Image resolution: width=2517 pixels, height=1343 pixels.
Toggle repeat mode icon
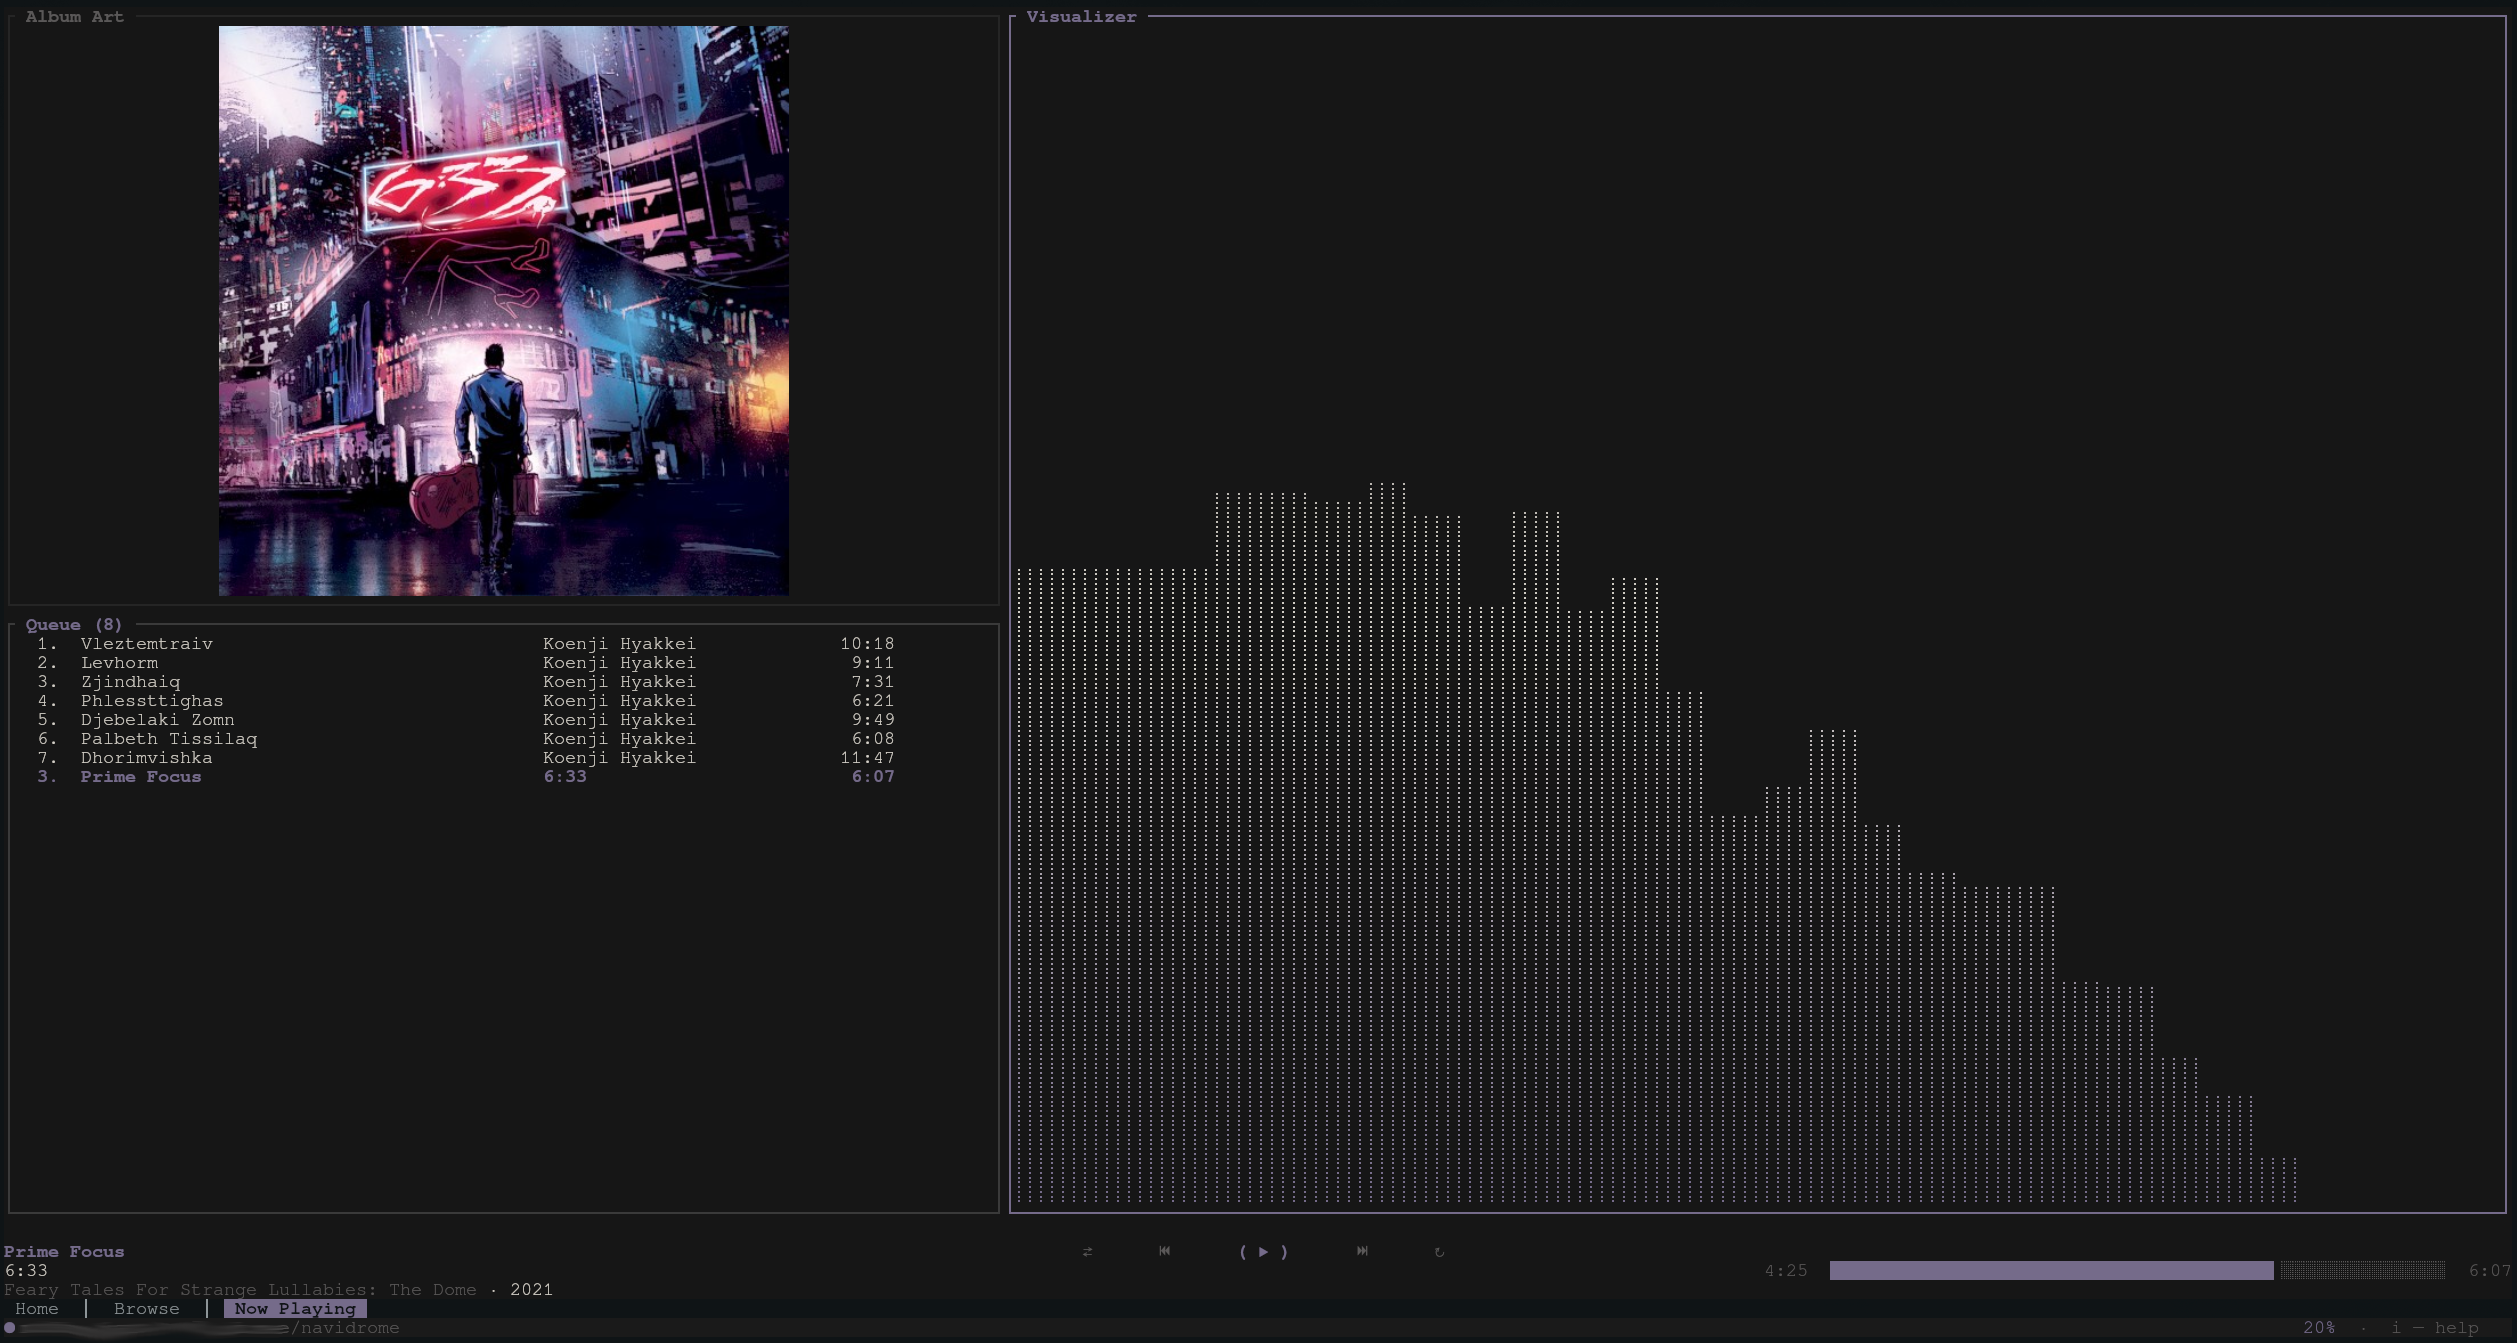(x=1439, y=1251)
